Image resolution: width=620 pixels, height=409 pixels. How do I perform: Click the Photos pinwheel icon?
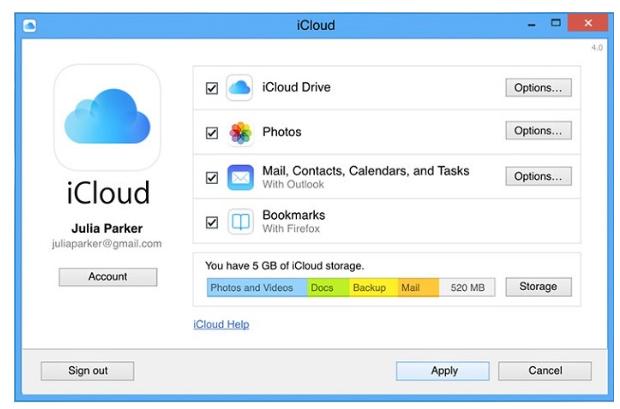[x=240, y=133]
